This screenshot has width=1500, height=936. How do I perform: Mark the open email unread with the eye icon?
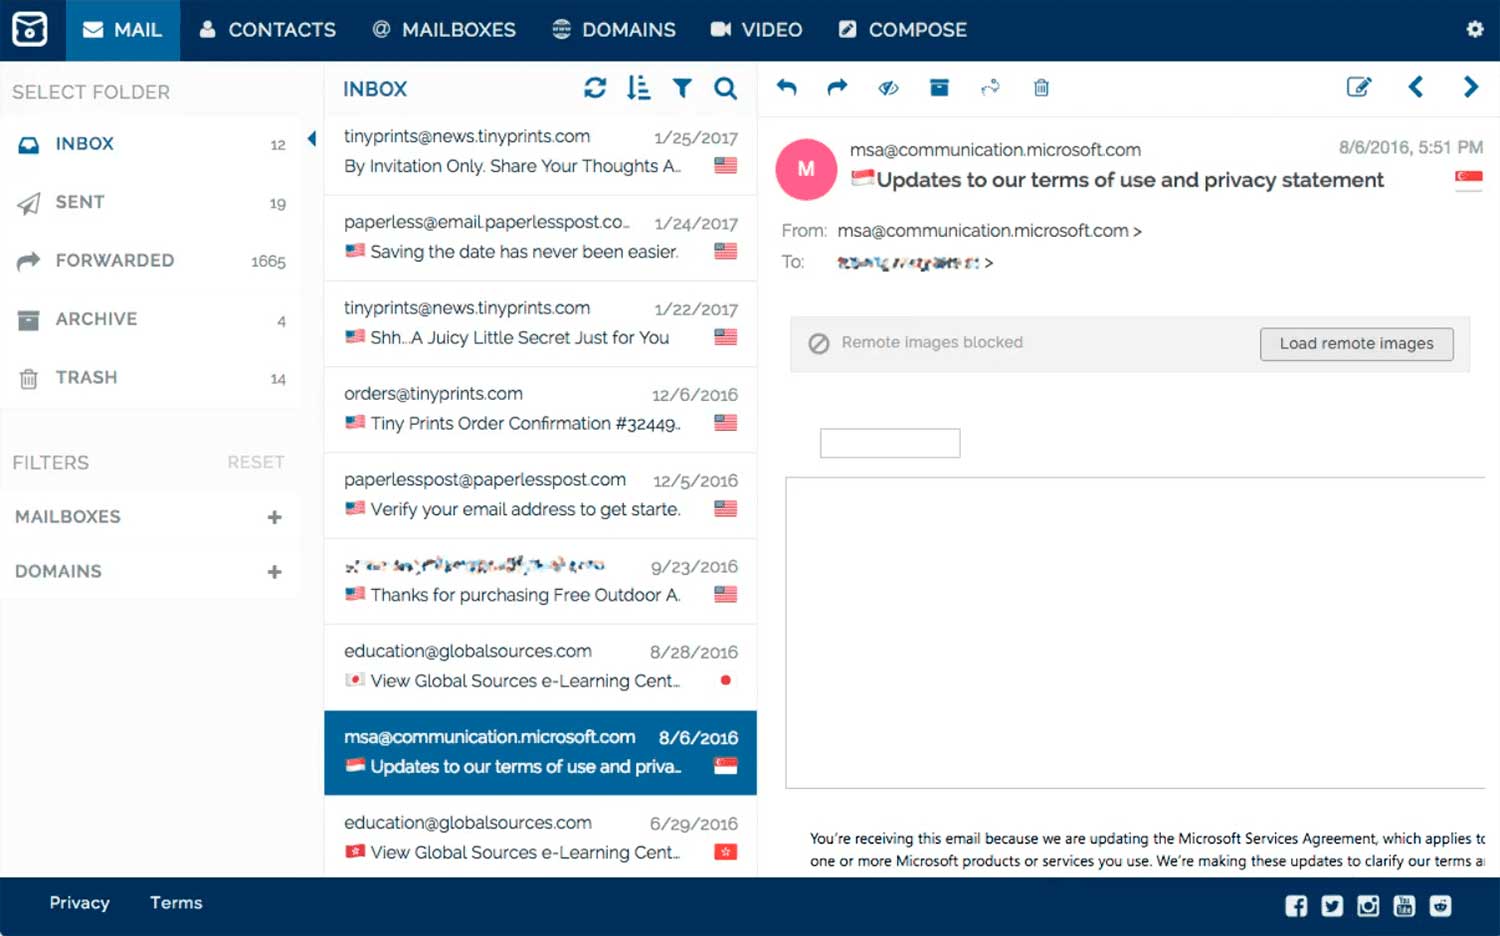888,87
